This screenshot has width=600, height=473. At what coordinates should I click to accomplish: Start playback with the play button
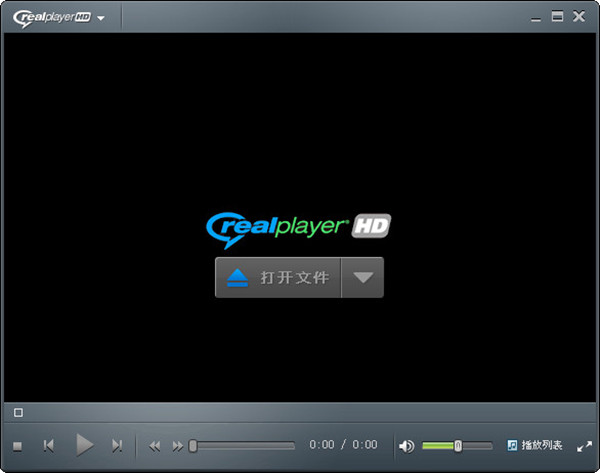(x=84, y=445)
